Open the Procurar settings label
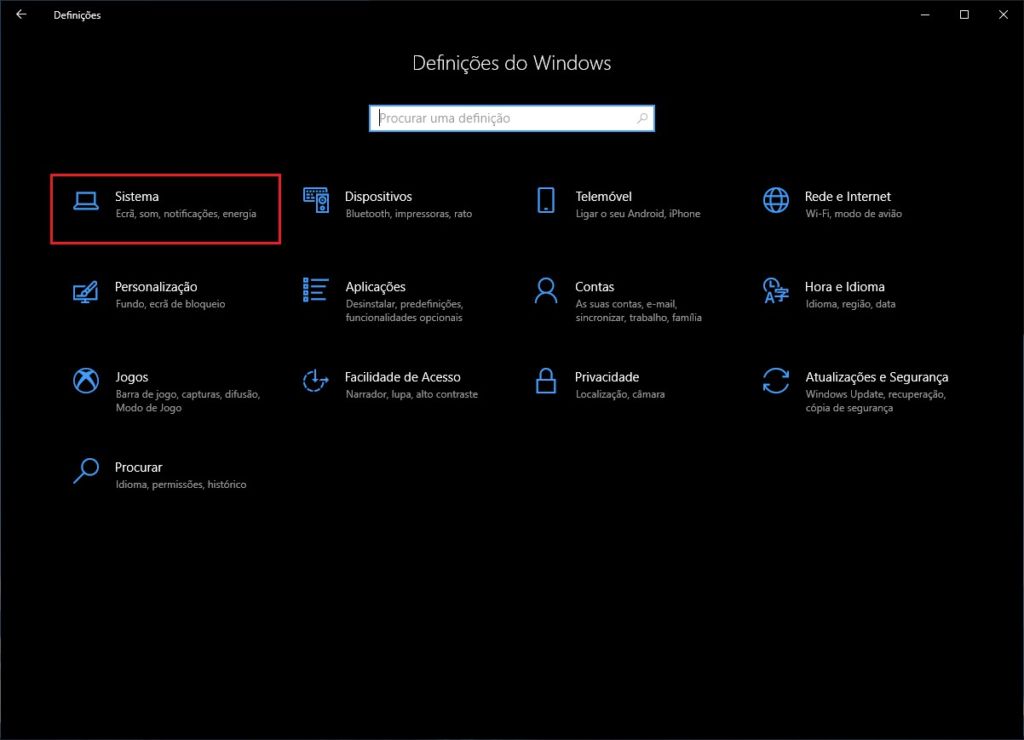The image size is (1024, 740). pyautogui.click(x=138, y=467)
